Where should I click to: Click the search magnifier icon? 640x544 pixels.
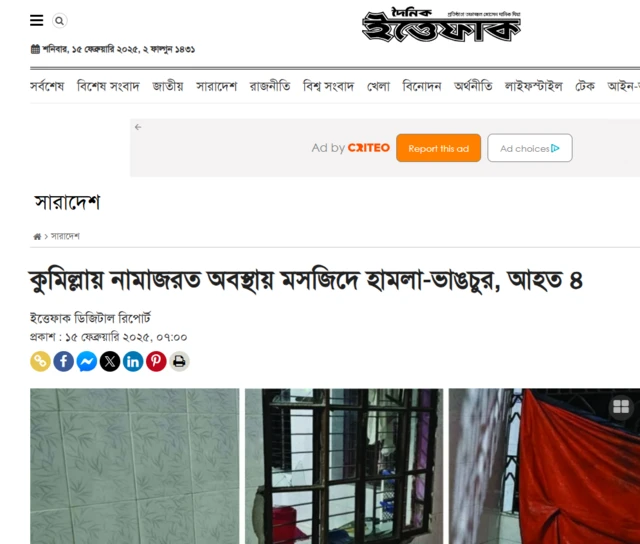click(x=60, y=21)
